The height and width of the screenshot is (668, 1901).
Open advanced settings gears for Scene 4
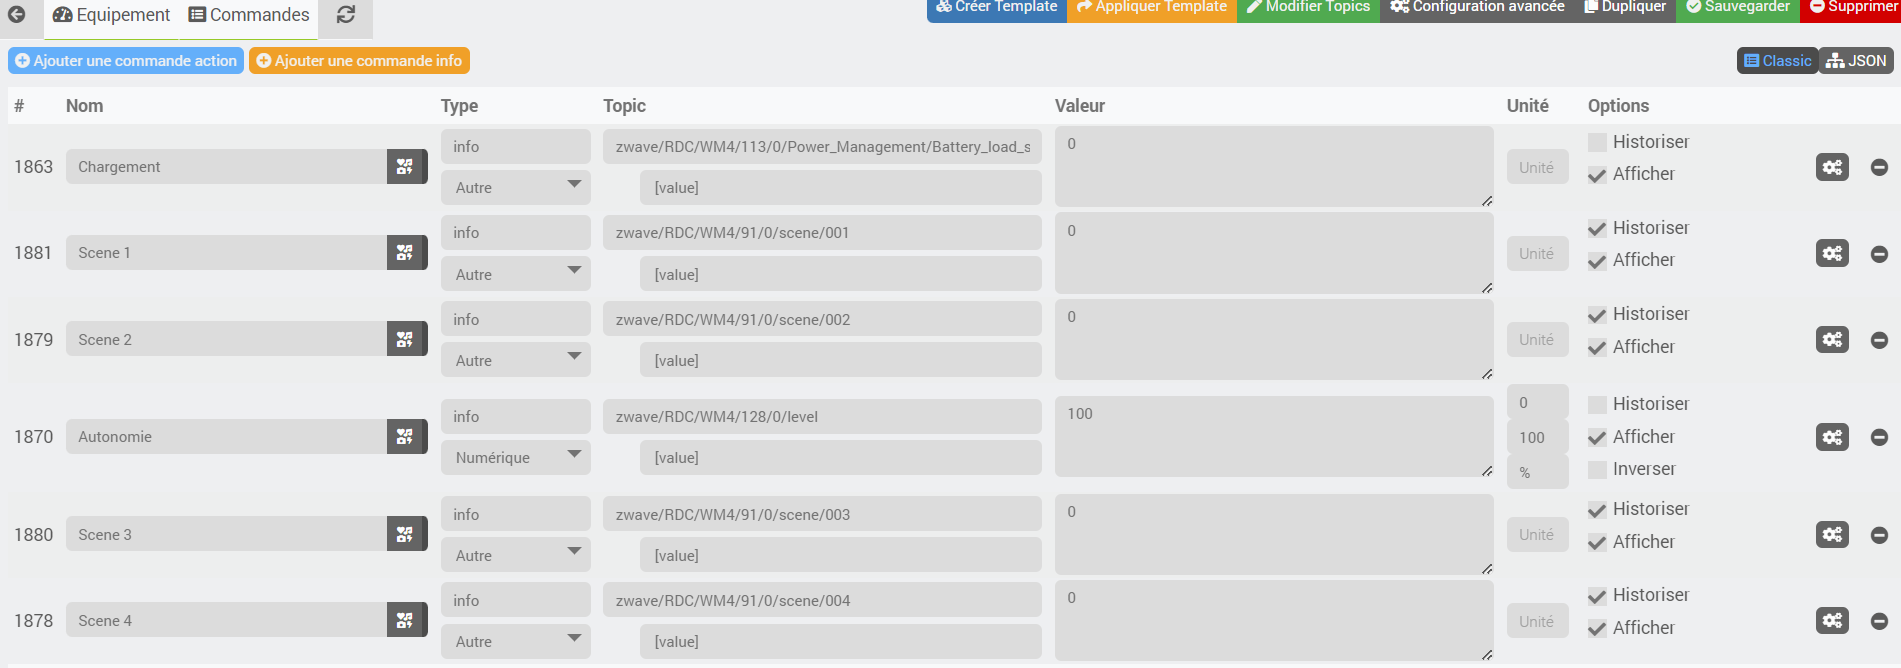point(1832,621)
